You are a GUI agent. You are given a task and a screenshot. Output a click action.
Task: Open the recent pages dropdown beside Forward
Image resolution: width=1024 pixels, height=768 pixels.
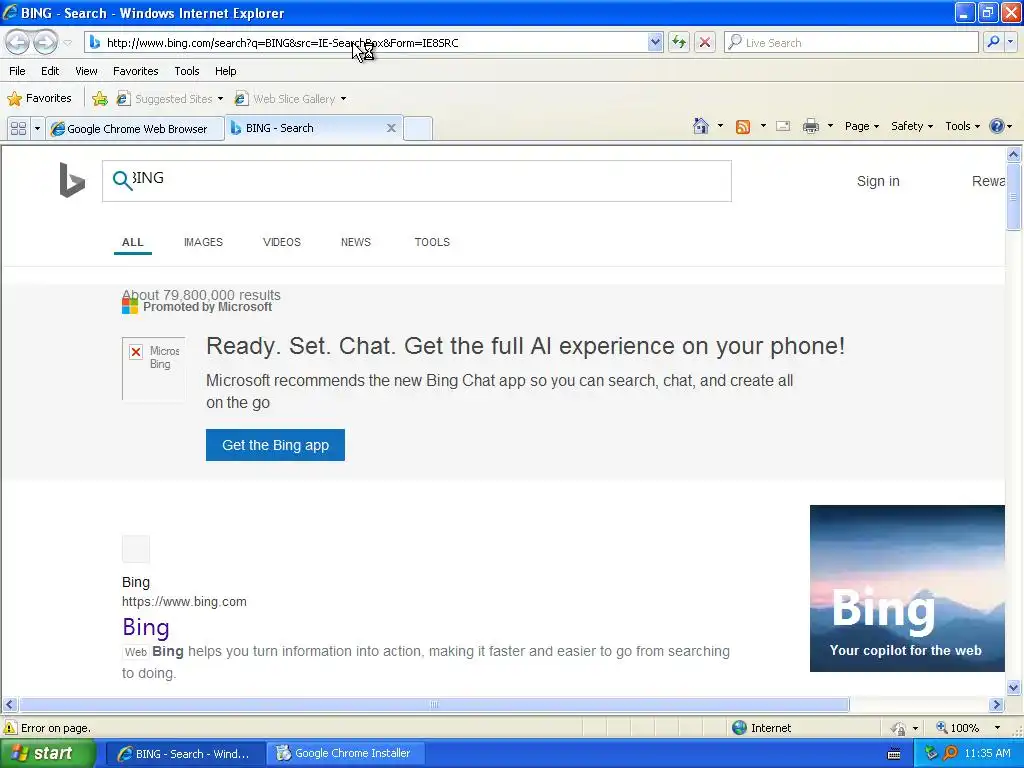pyautogui.click(x=67, y=43)
